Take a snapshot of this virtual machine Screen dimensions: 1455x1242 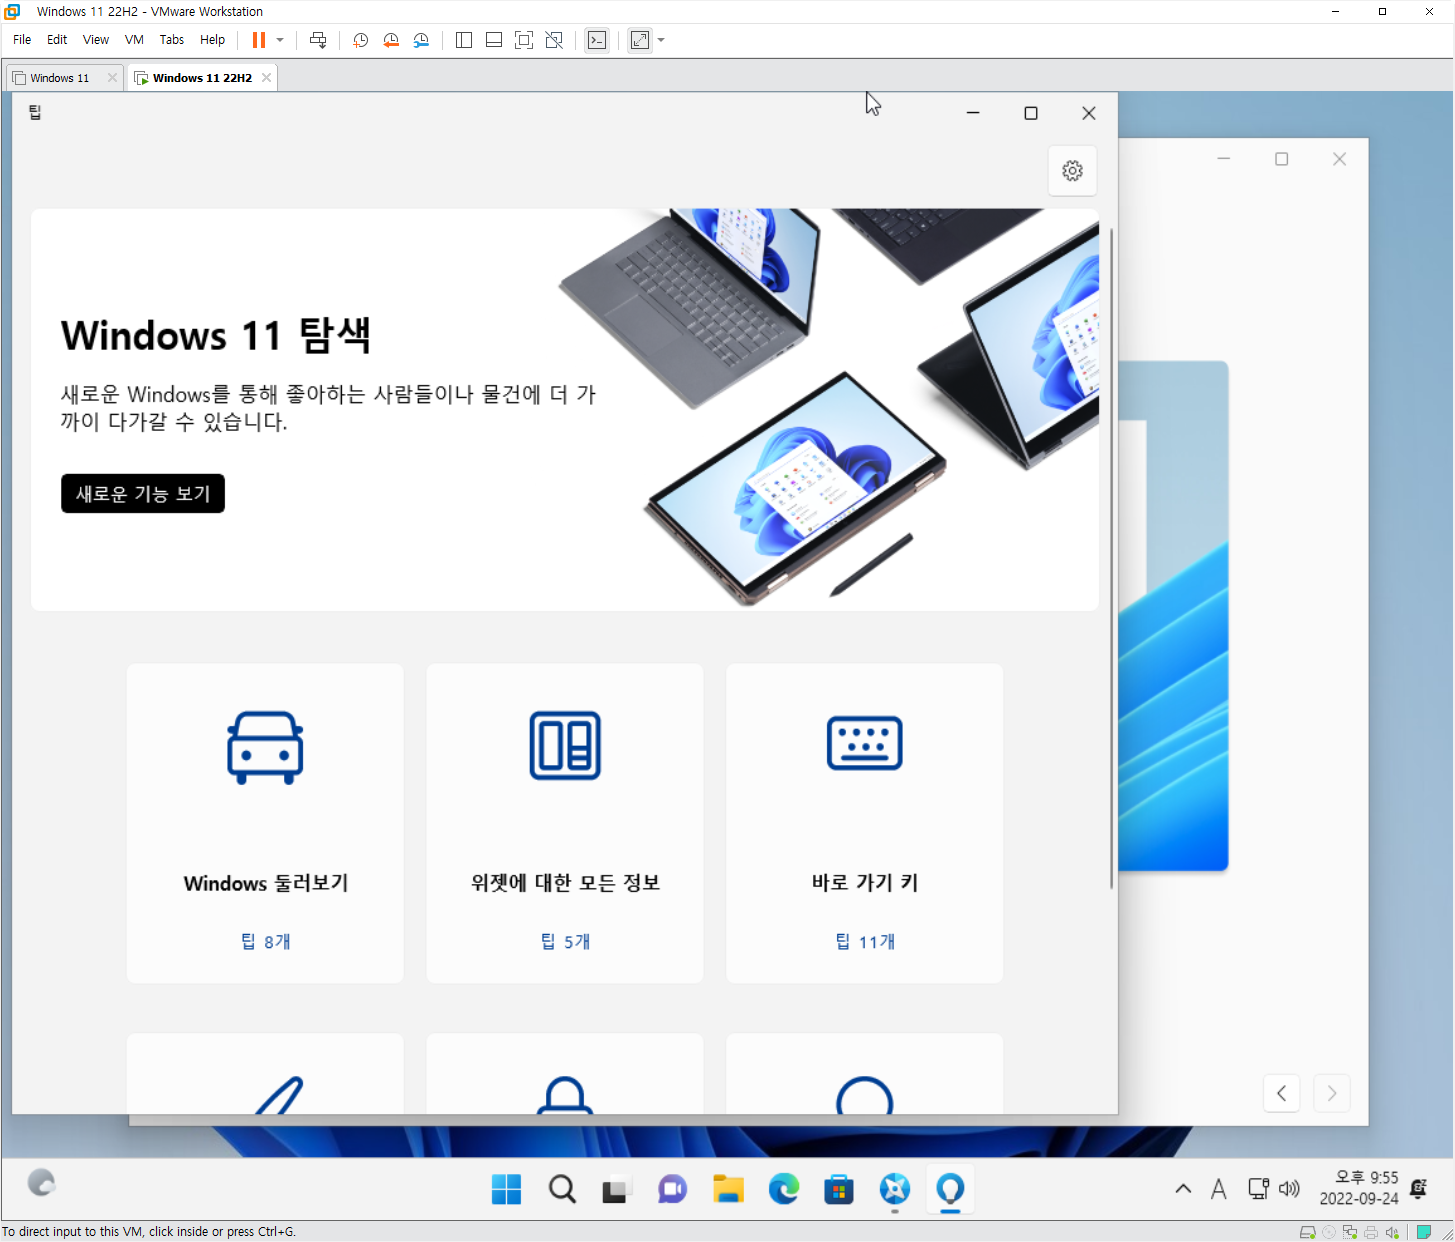(361, 40)
